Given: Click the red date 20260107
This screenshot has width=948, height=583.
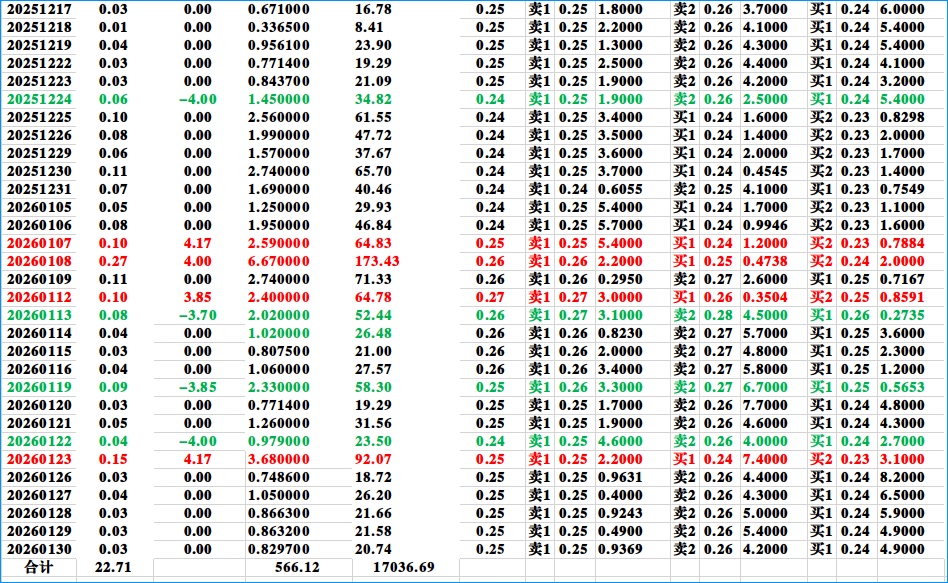Looking at the screenshot, I should point(39,243).
